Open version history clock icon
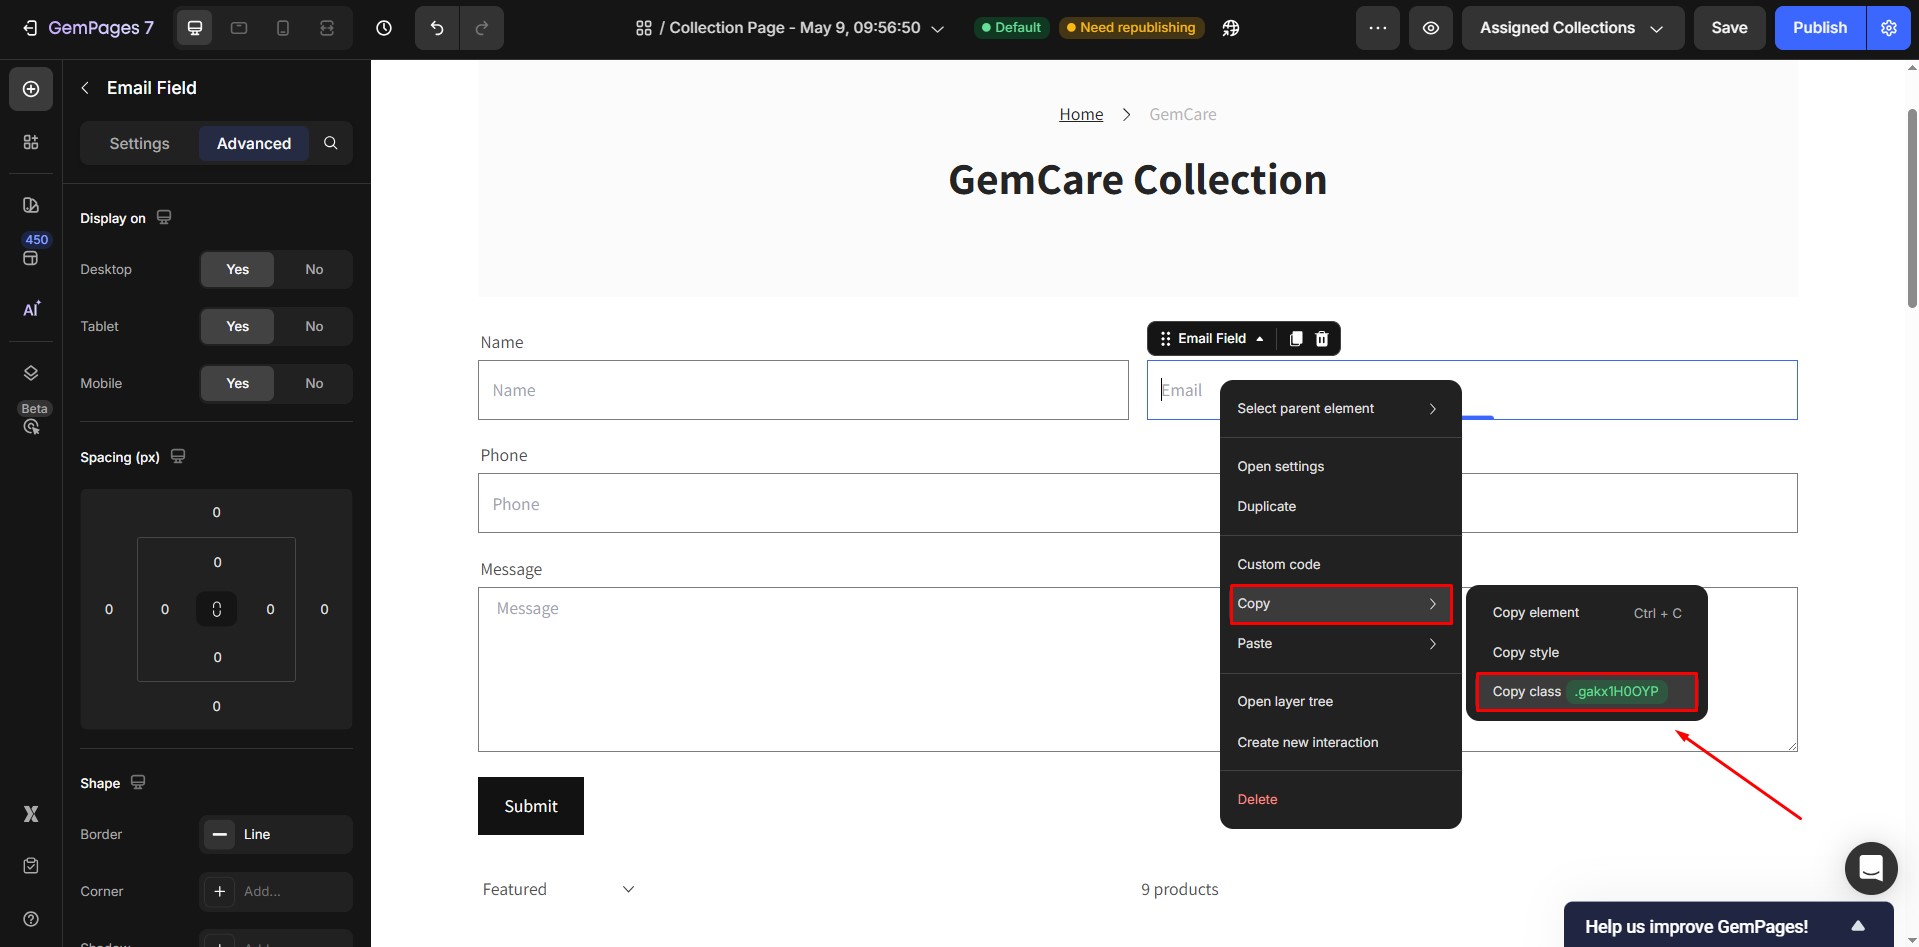Viewport: 1919px width, 947px height. tap(384, 28)
